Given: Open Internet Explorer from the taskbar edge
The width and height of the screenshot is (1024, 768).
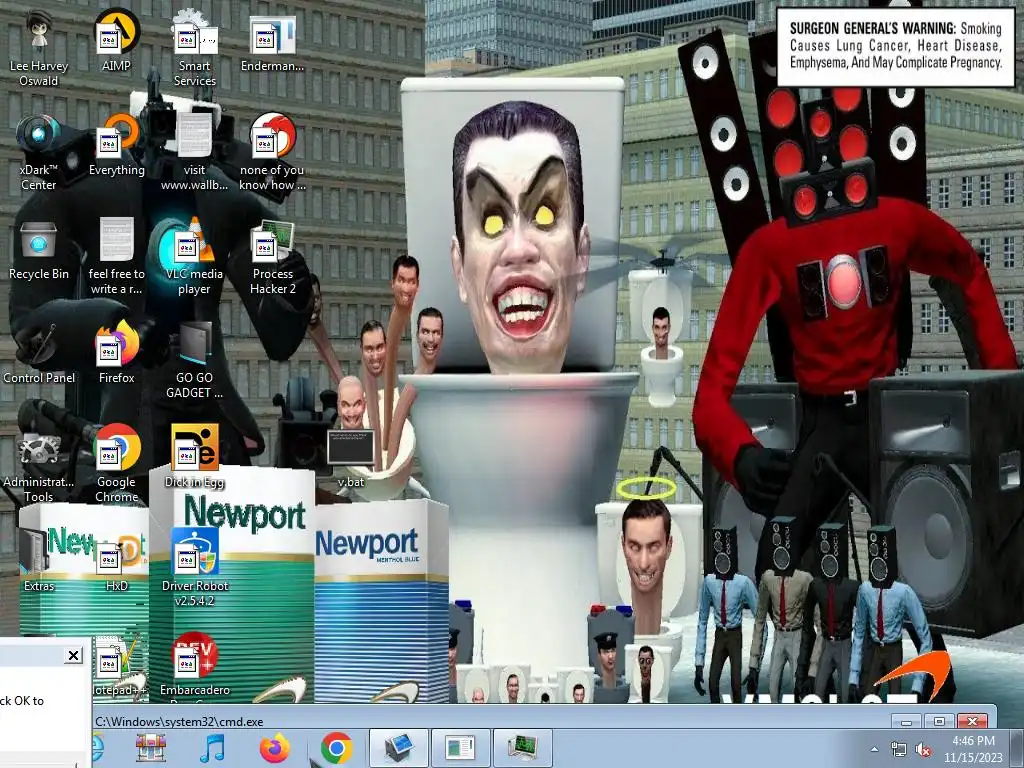Looking at the screenshot, I should (x=99, y=748).
